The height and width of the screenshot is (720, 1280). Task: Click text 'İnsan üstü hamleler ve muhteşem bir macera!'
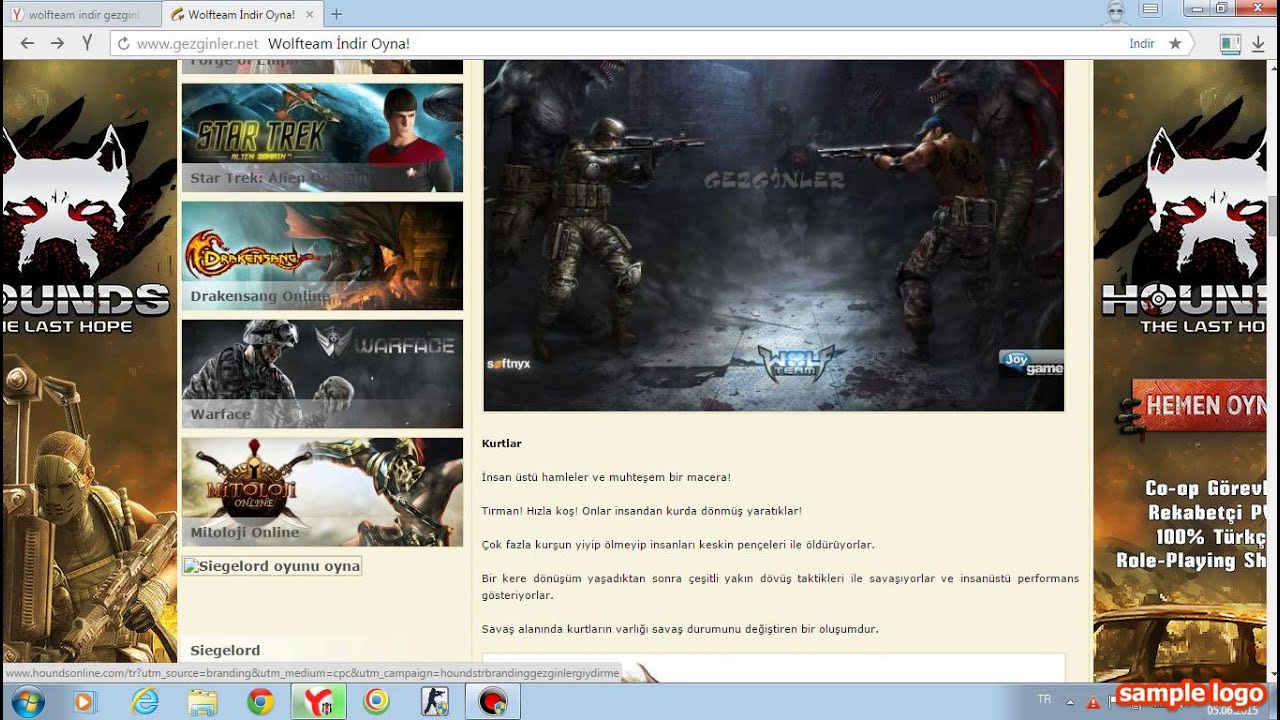606,477
